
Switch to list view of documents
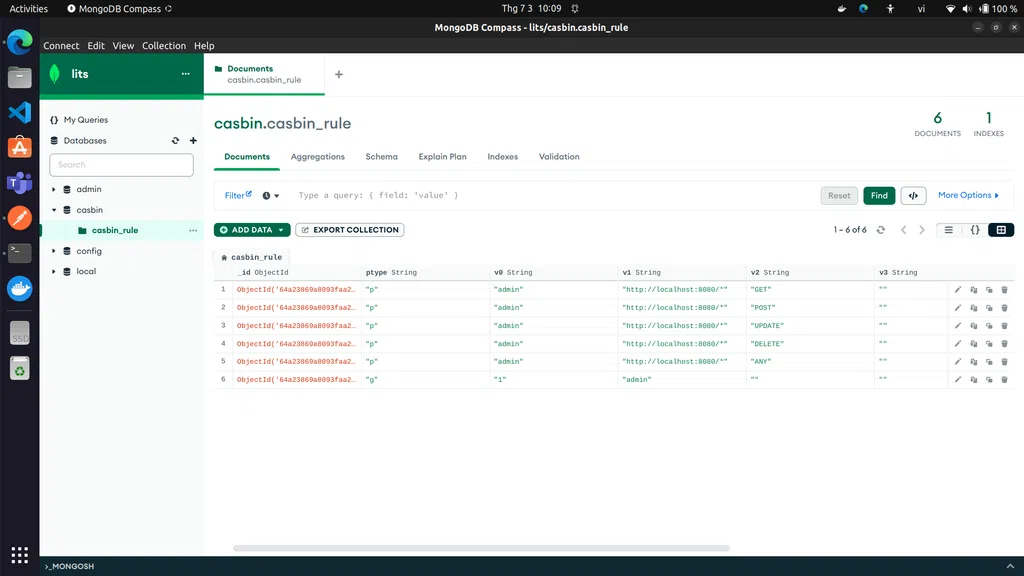949,230
